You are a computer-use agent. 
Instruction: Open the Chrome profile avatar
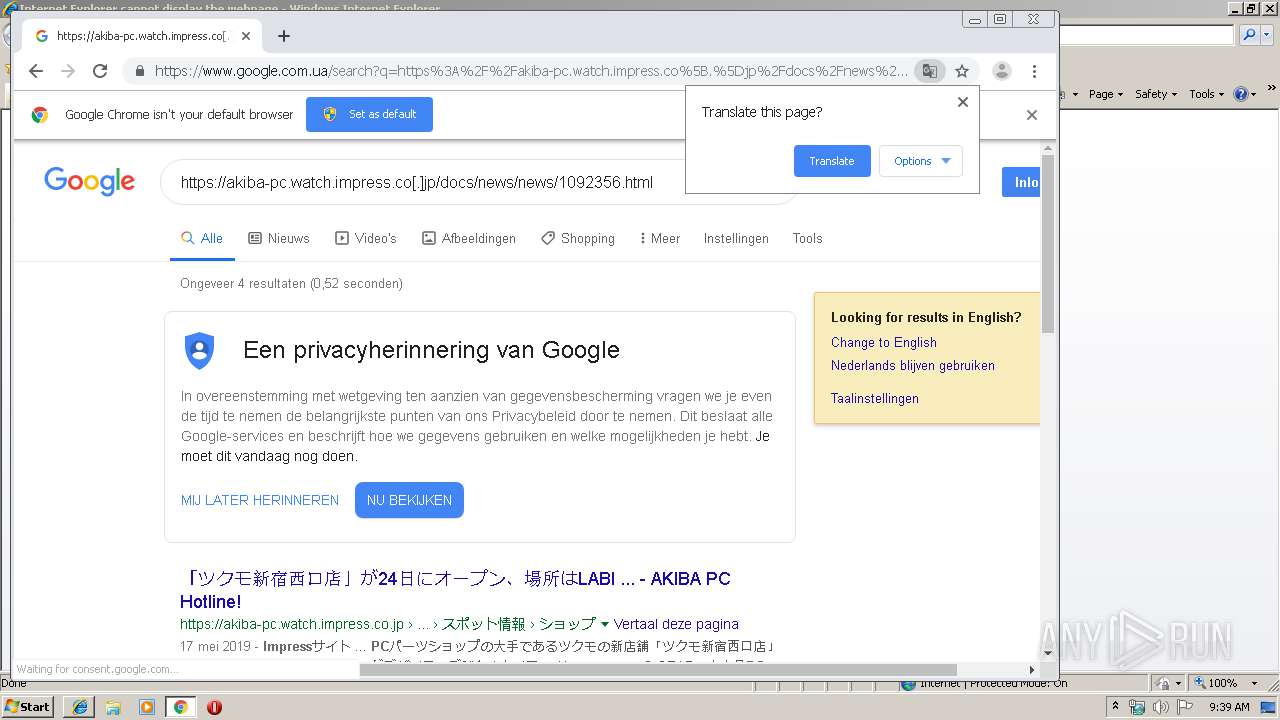1001,71
